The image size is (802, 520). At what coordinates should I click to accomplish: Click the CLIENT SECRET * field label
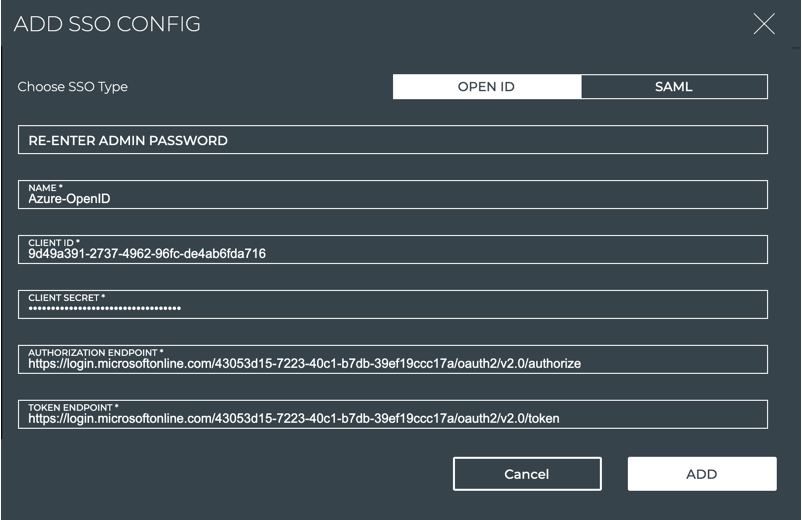pyautogui.click(x=66, y=298)
